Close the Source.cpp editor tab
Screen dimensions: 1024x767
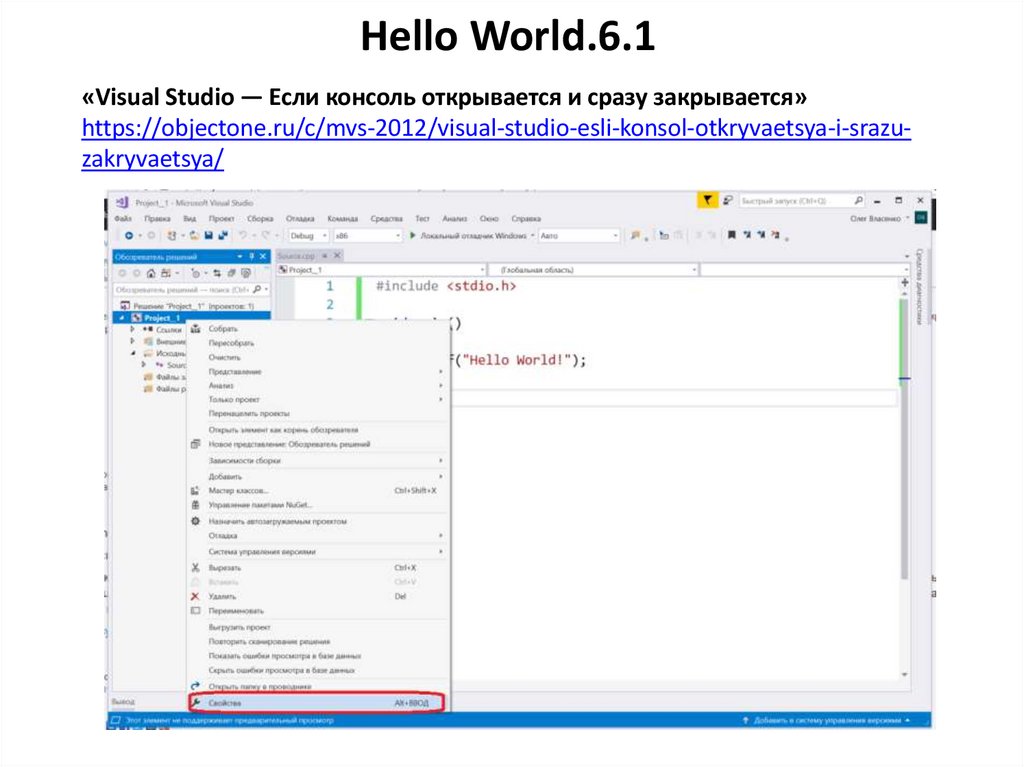tap(338, 255)
